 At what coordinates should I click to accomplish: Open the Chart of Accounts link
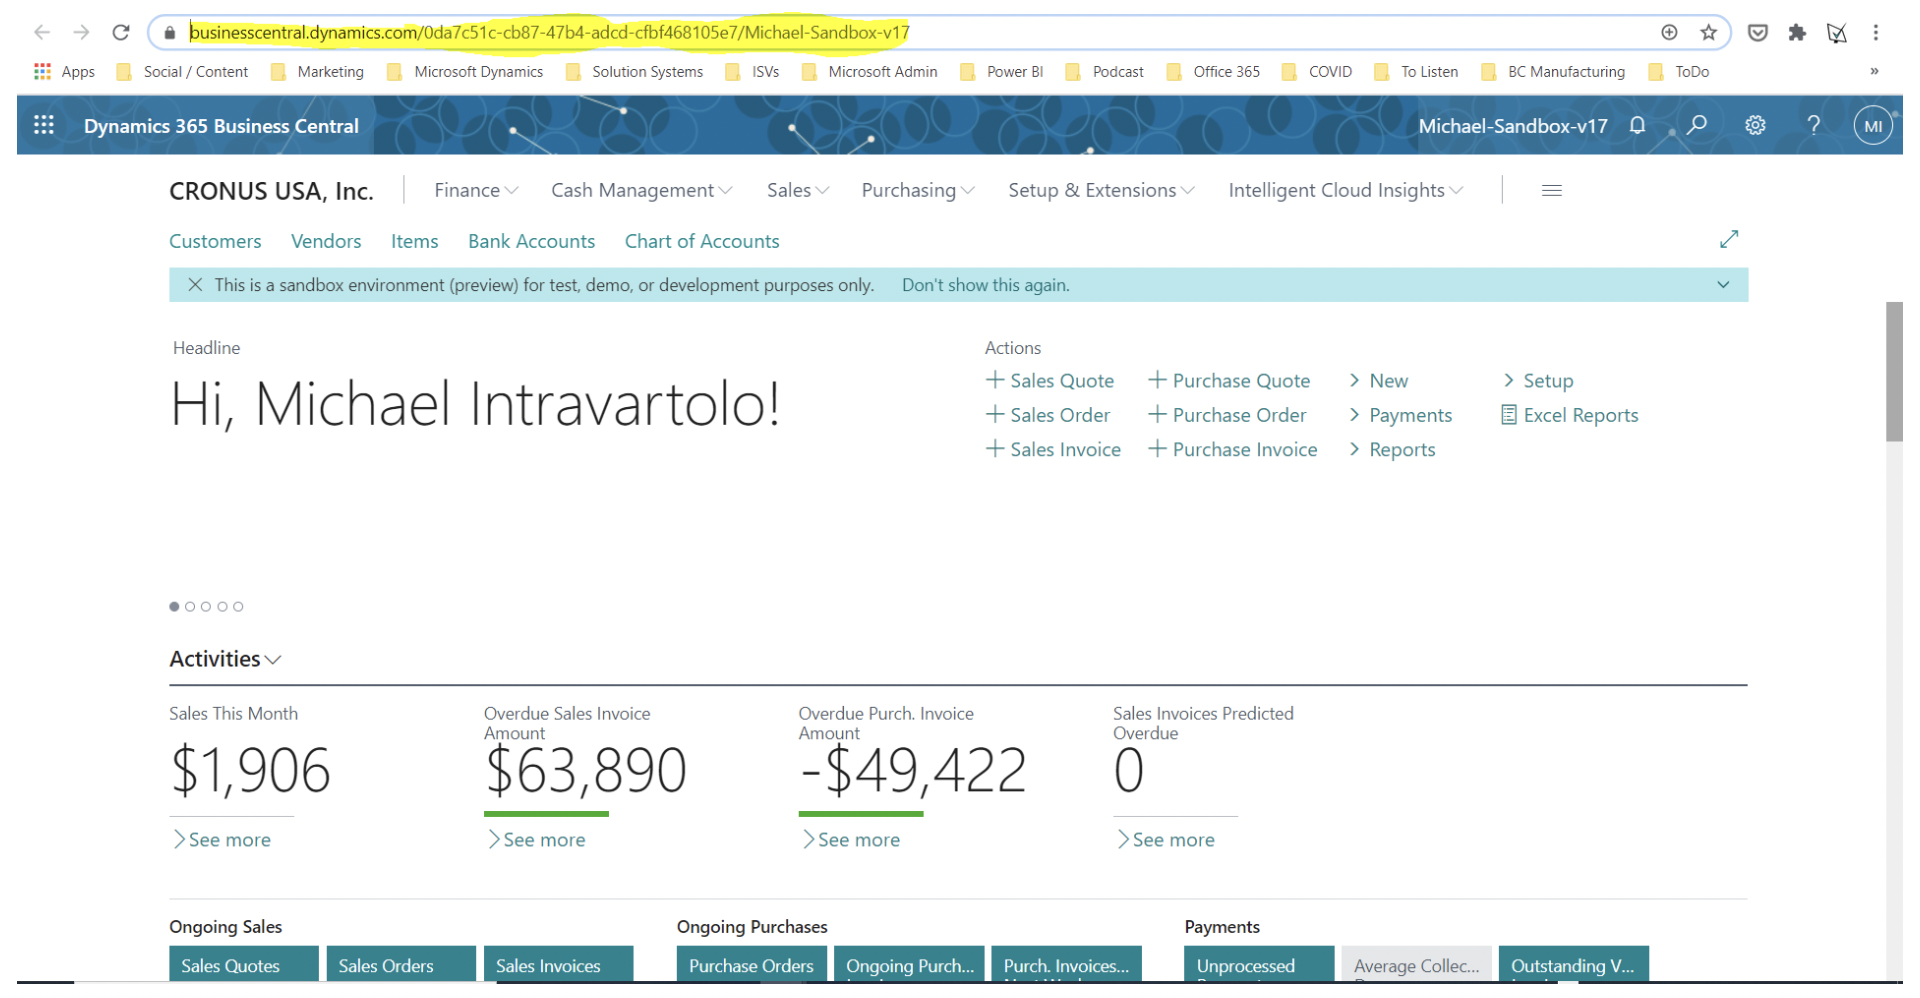[x=701, y=241]
